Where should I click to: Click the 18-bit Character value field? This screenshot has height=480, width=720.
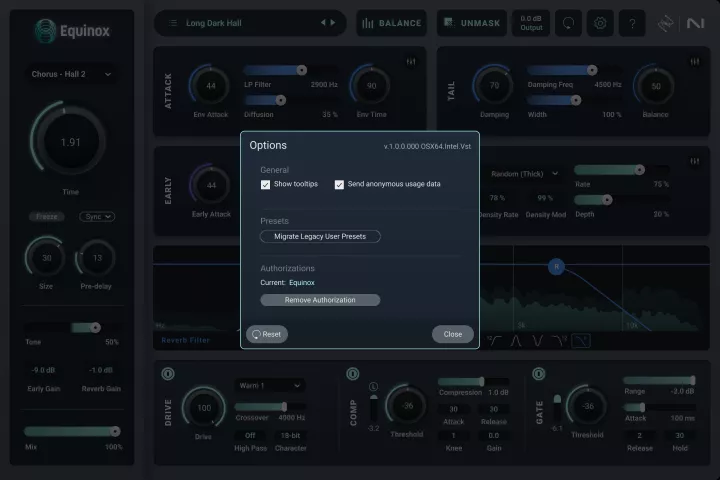point(290,435)
